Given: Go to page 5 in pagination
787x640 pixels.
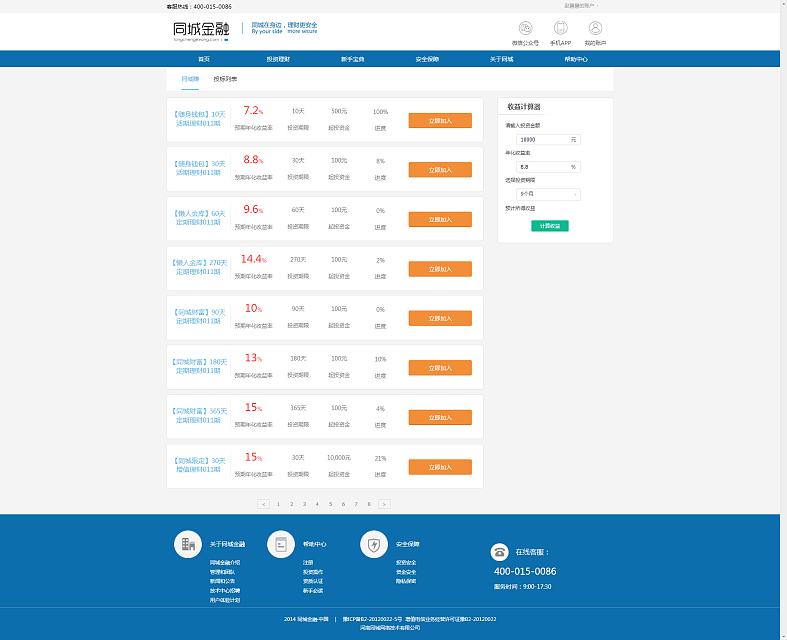Looking at the screenshot, I should click(x=330, y=504).
